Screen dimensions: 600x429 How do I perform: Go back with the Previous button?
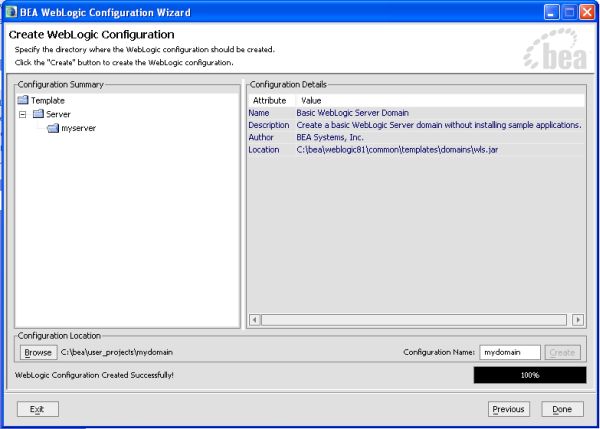pos(509,409)
